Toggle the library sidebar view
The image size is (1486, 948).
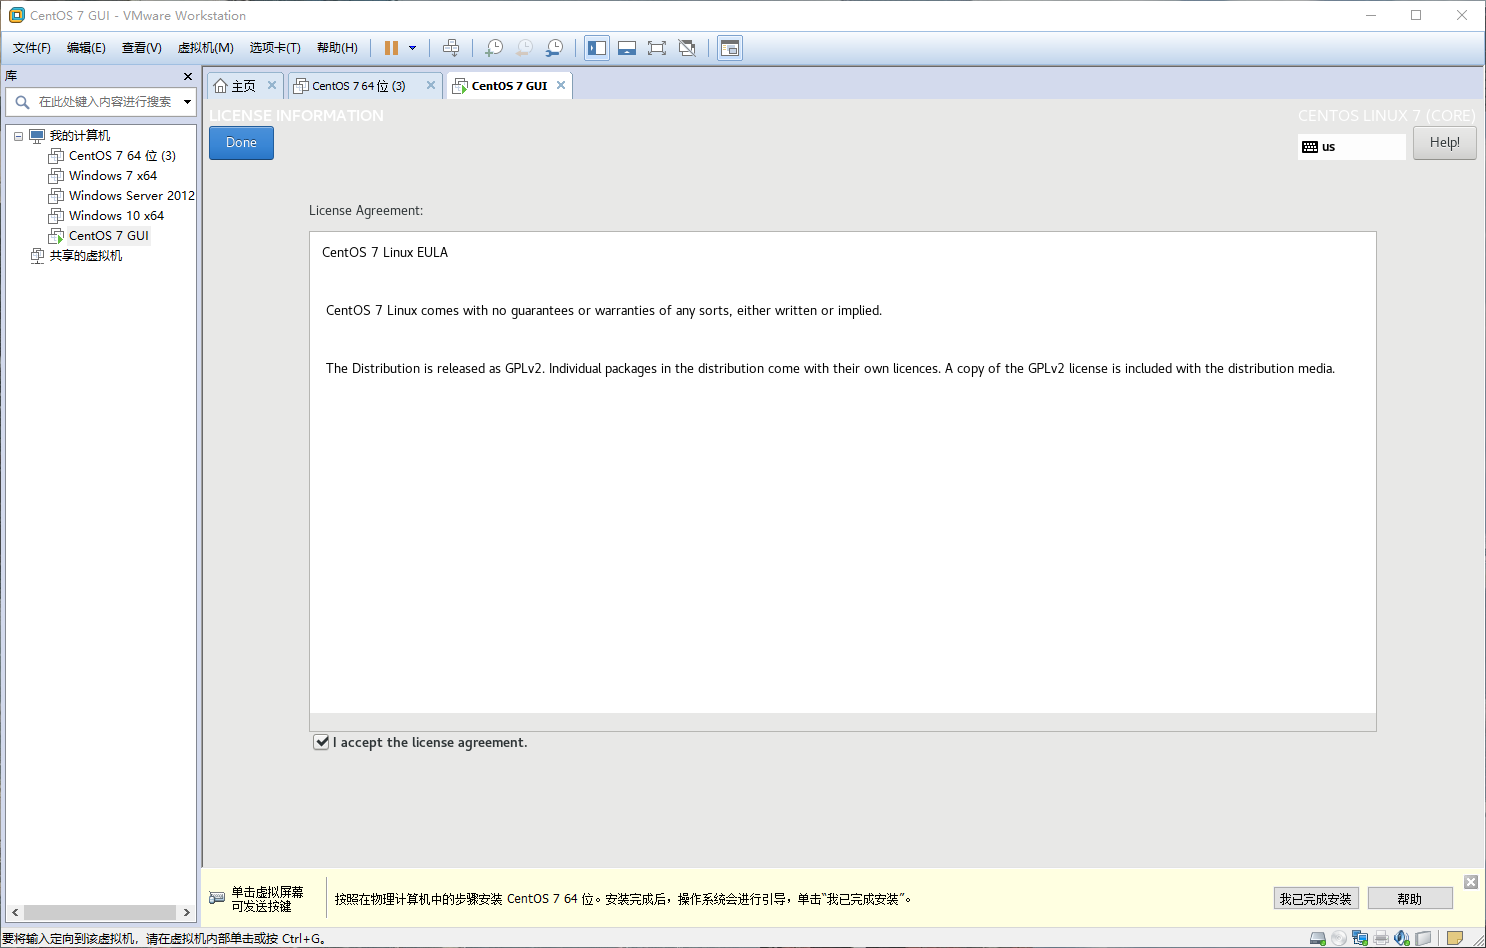tap(597, 48)
